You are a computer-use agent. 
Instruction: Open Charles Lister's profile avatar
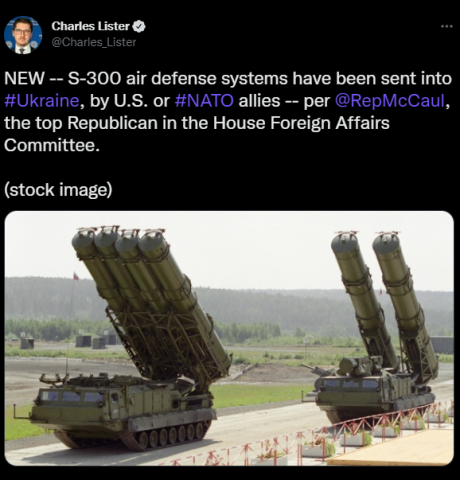(x=23, y=35)
